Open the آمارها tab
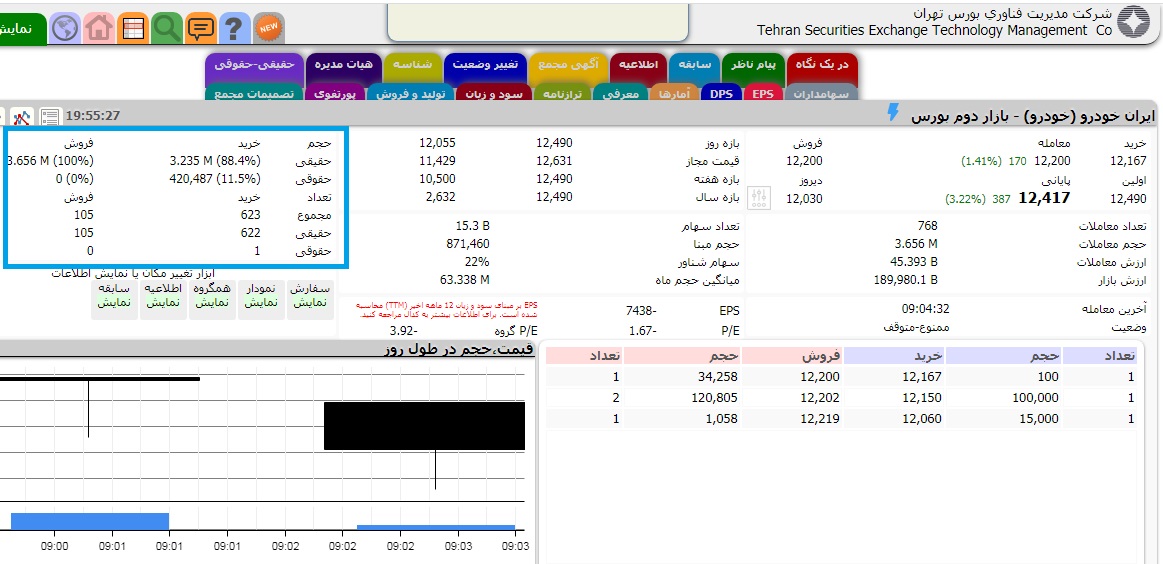 coord(675,94)
